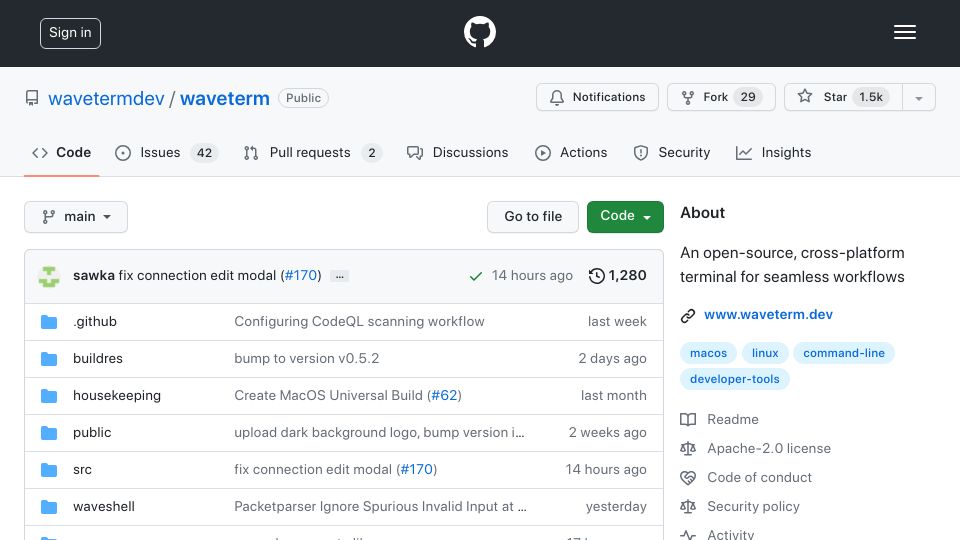Viewport: 960px width, 540px height.
Task: Open the #170 link in src row
Action: (x=416, y=470)
